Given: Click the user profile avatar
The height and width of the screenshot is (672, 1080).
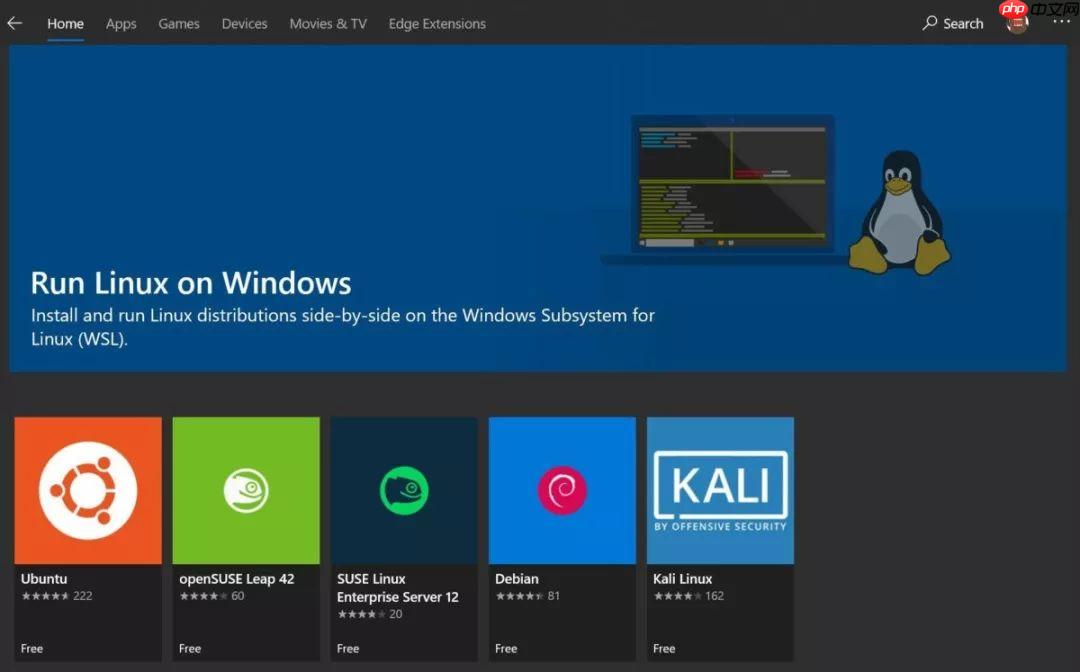Looking at the screenshot, I should point(1016,22).
